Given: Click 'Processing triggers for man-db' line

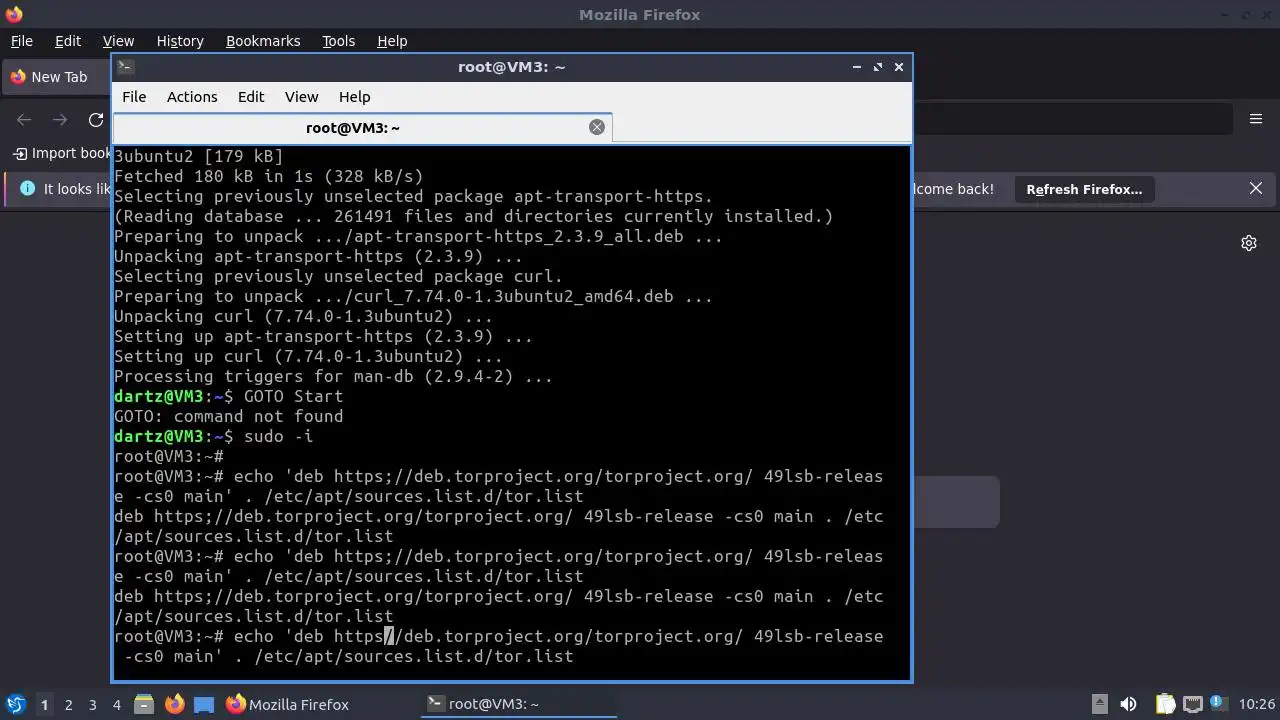Looking at the screenshot, I should (x=333, y=376).
